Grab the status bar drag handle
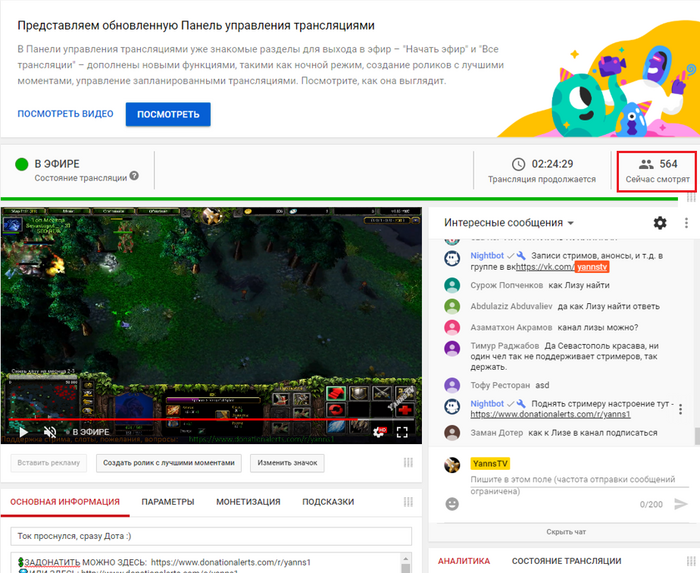Image resolution: width=700 pixels, height=573 pixels. click(691, 197)
